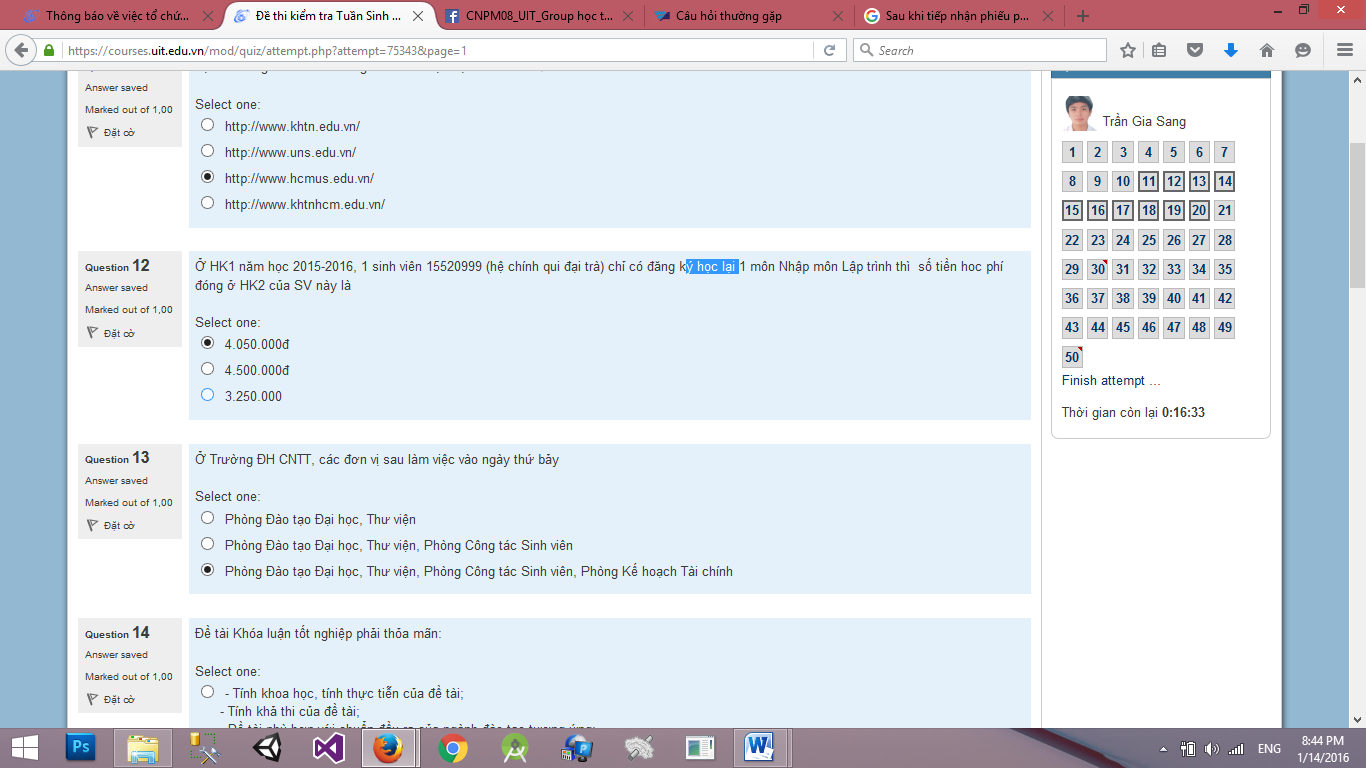The width and height of the screenshot is (1366, 768).
Task: Switch to the 'Câu hỏi thường gặp' tab
Action: (x=730, y=15)
